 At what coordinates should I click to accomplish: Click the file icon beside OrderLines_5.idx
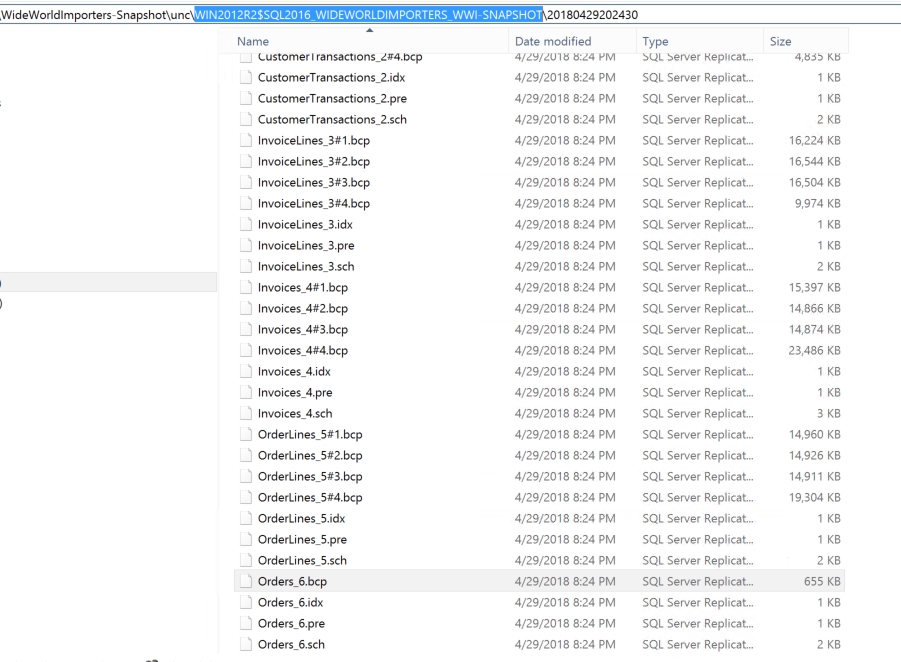click(246, 519)
